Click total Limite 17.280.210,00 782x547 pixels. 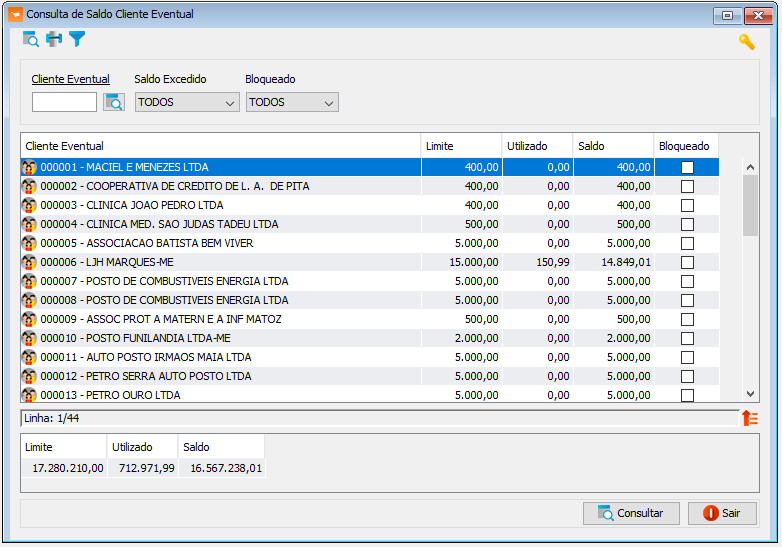[x=68, y=468]
